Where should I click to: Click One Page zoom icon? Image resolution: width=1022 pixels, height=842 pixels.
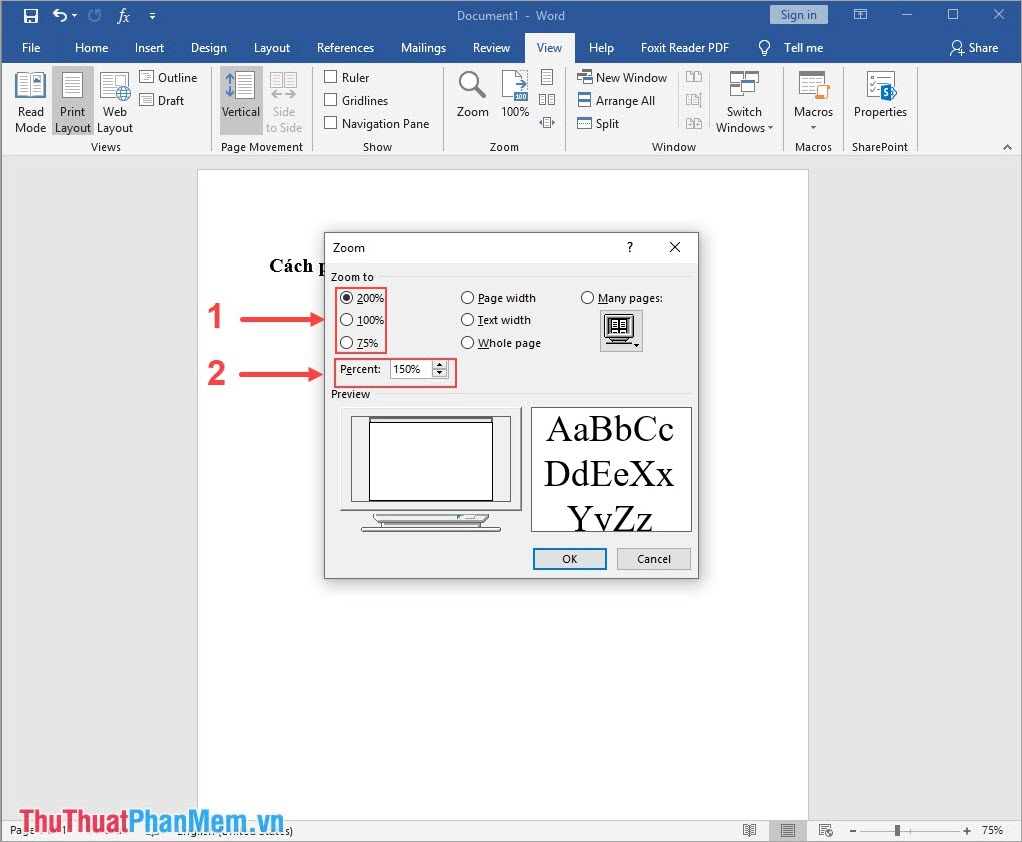point(547,77)
